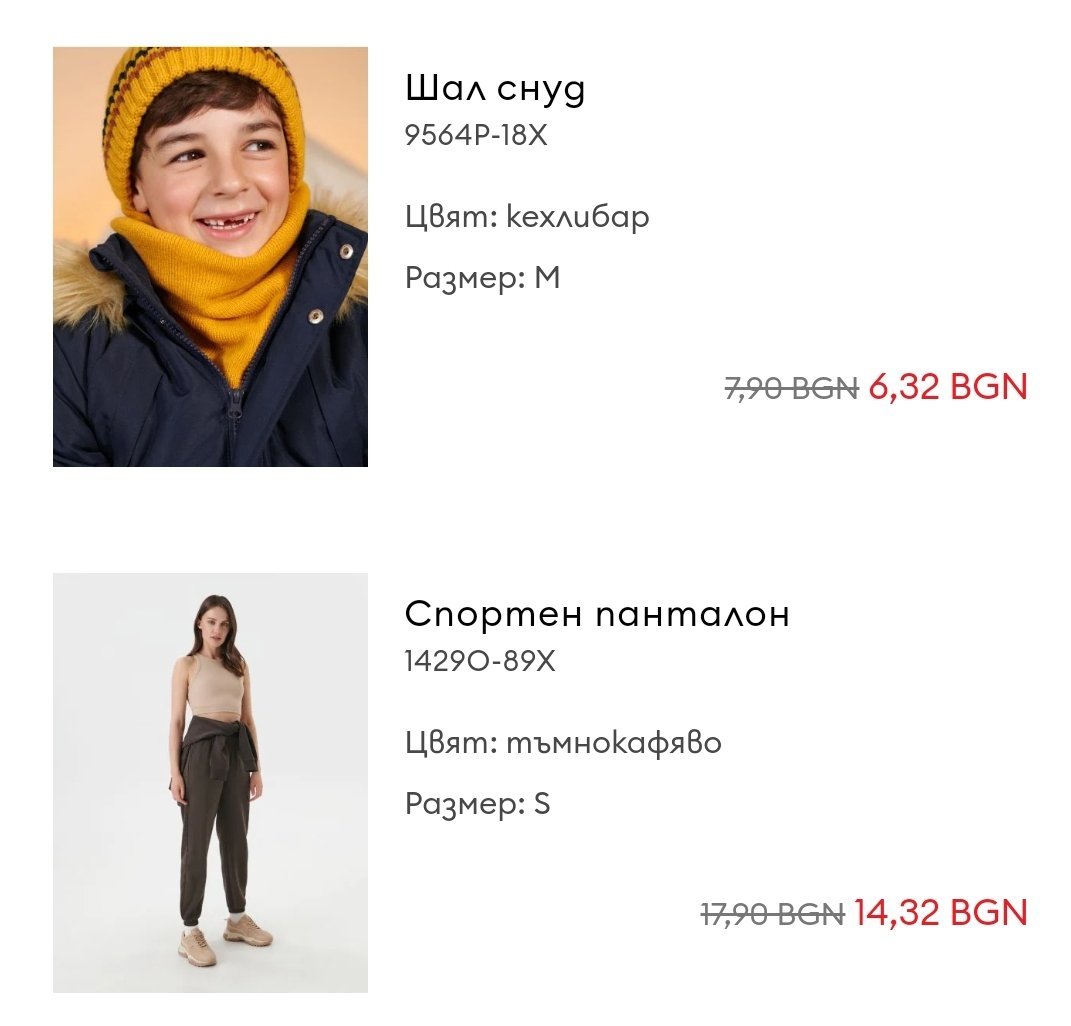Click the red 6,32 BGN sale price
Viewport: 1071px width, 1026px height.
tap(948, 387)
